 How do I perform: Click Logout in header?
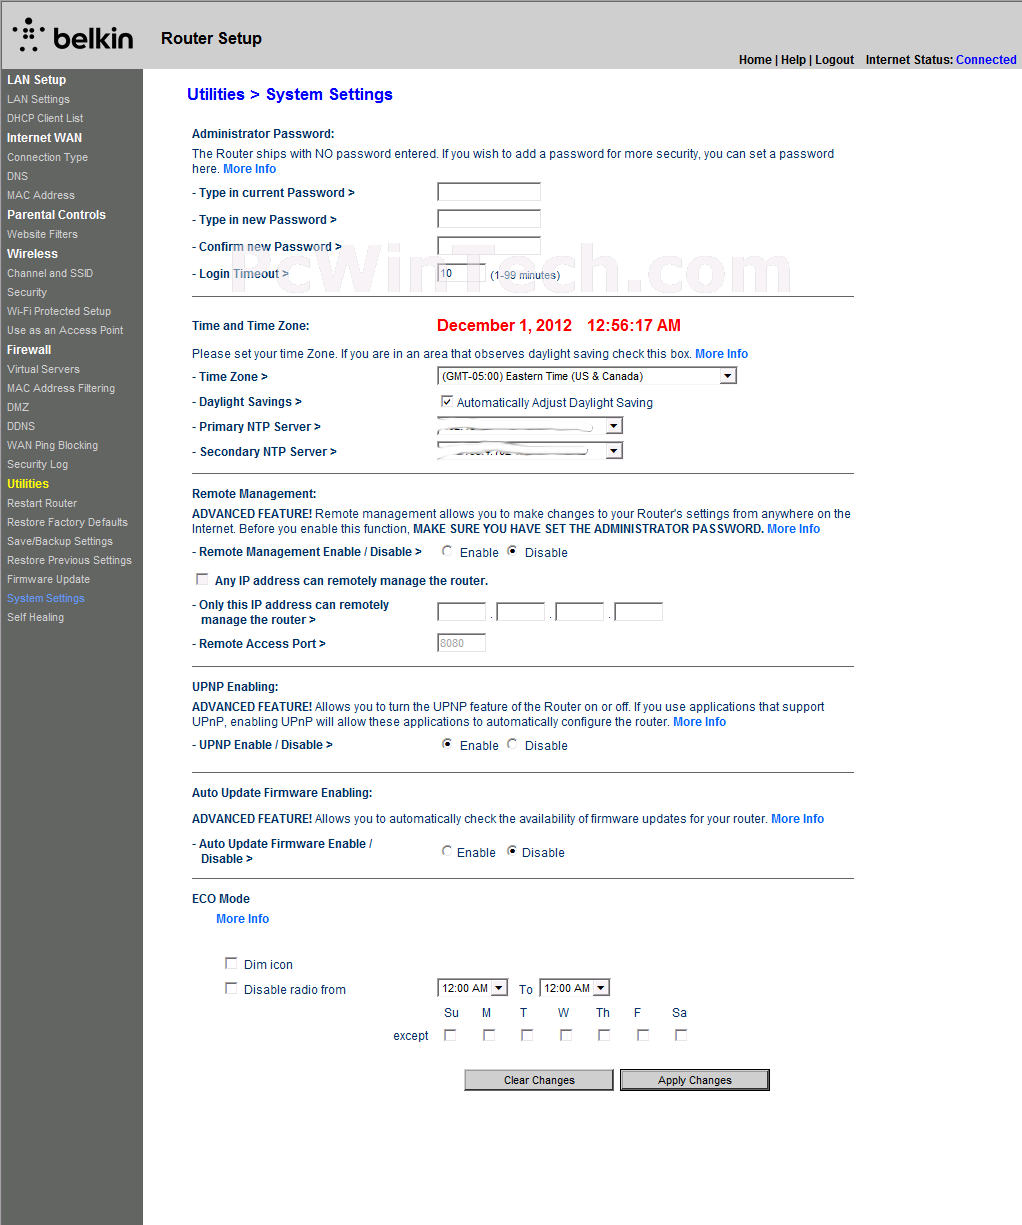[834, 60]
